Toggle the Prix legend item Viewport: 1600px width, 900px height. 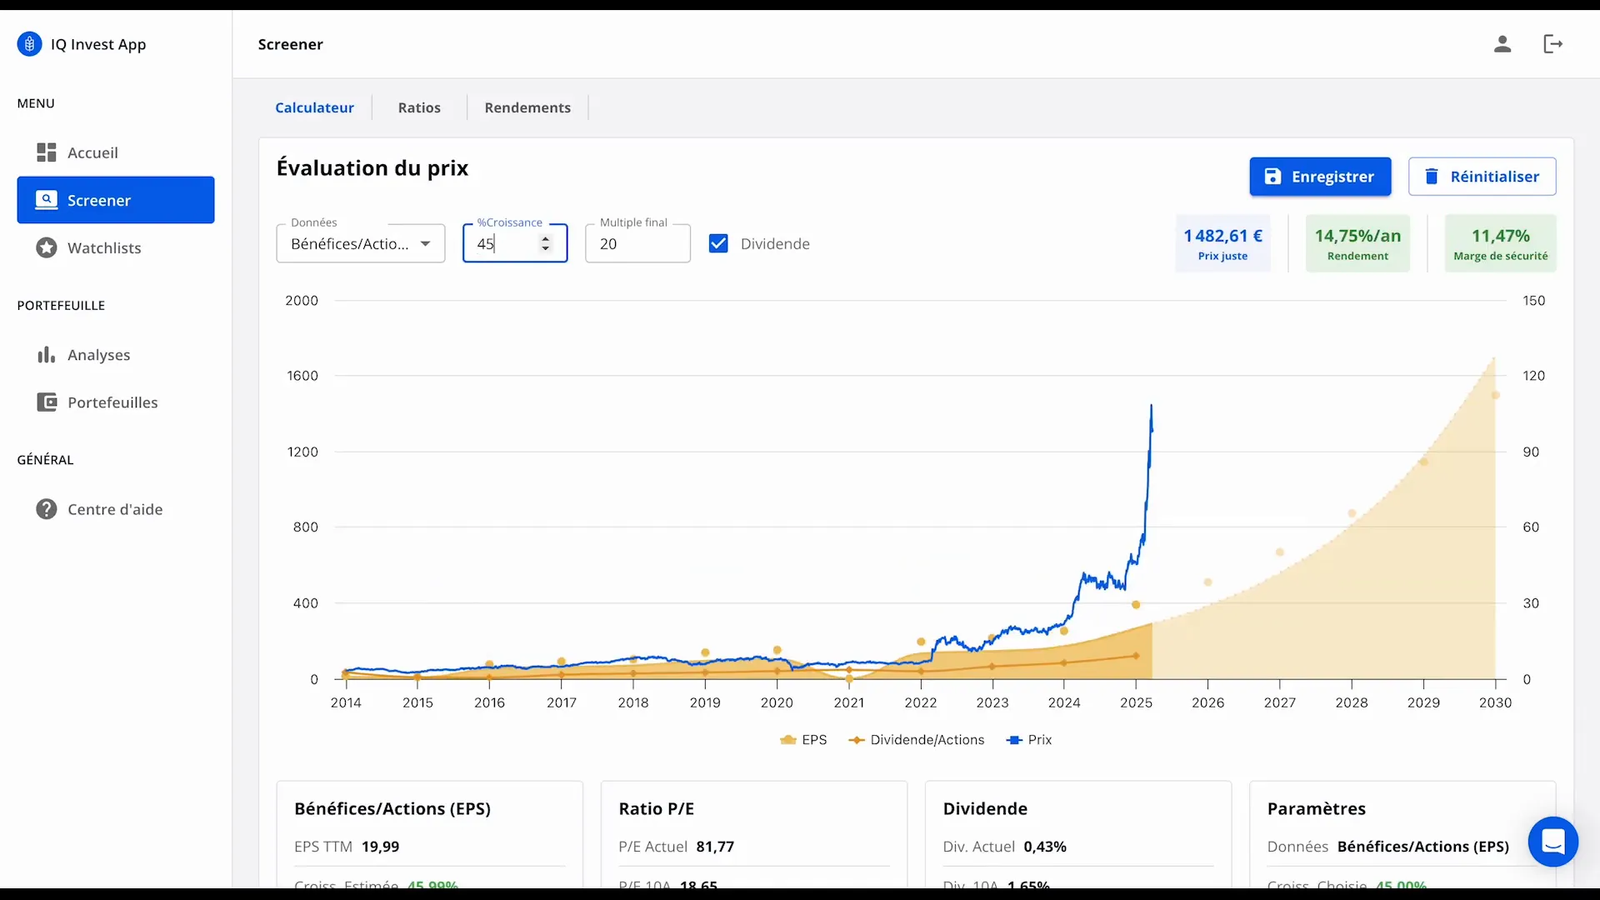tap(1029, 740)
